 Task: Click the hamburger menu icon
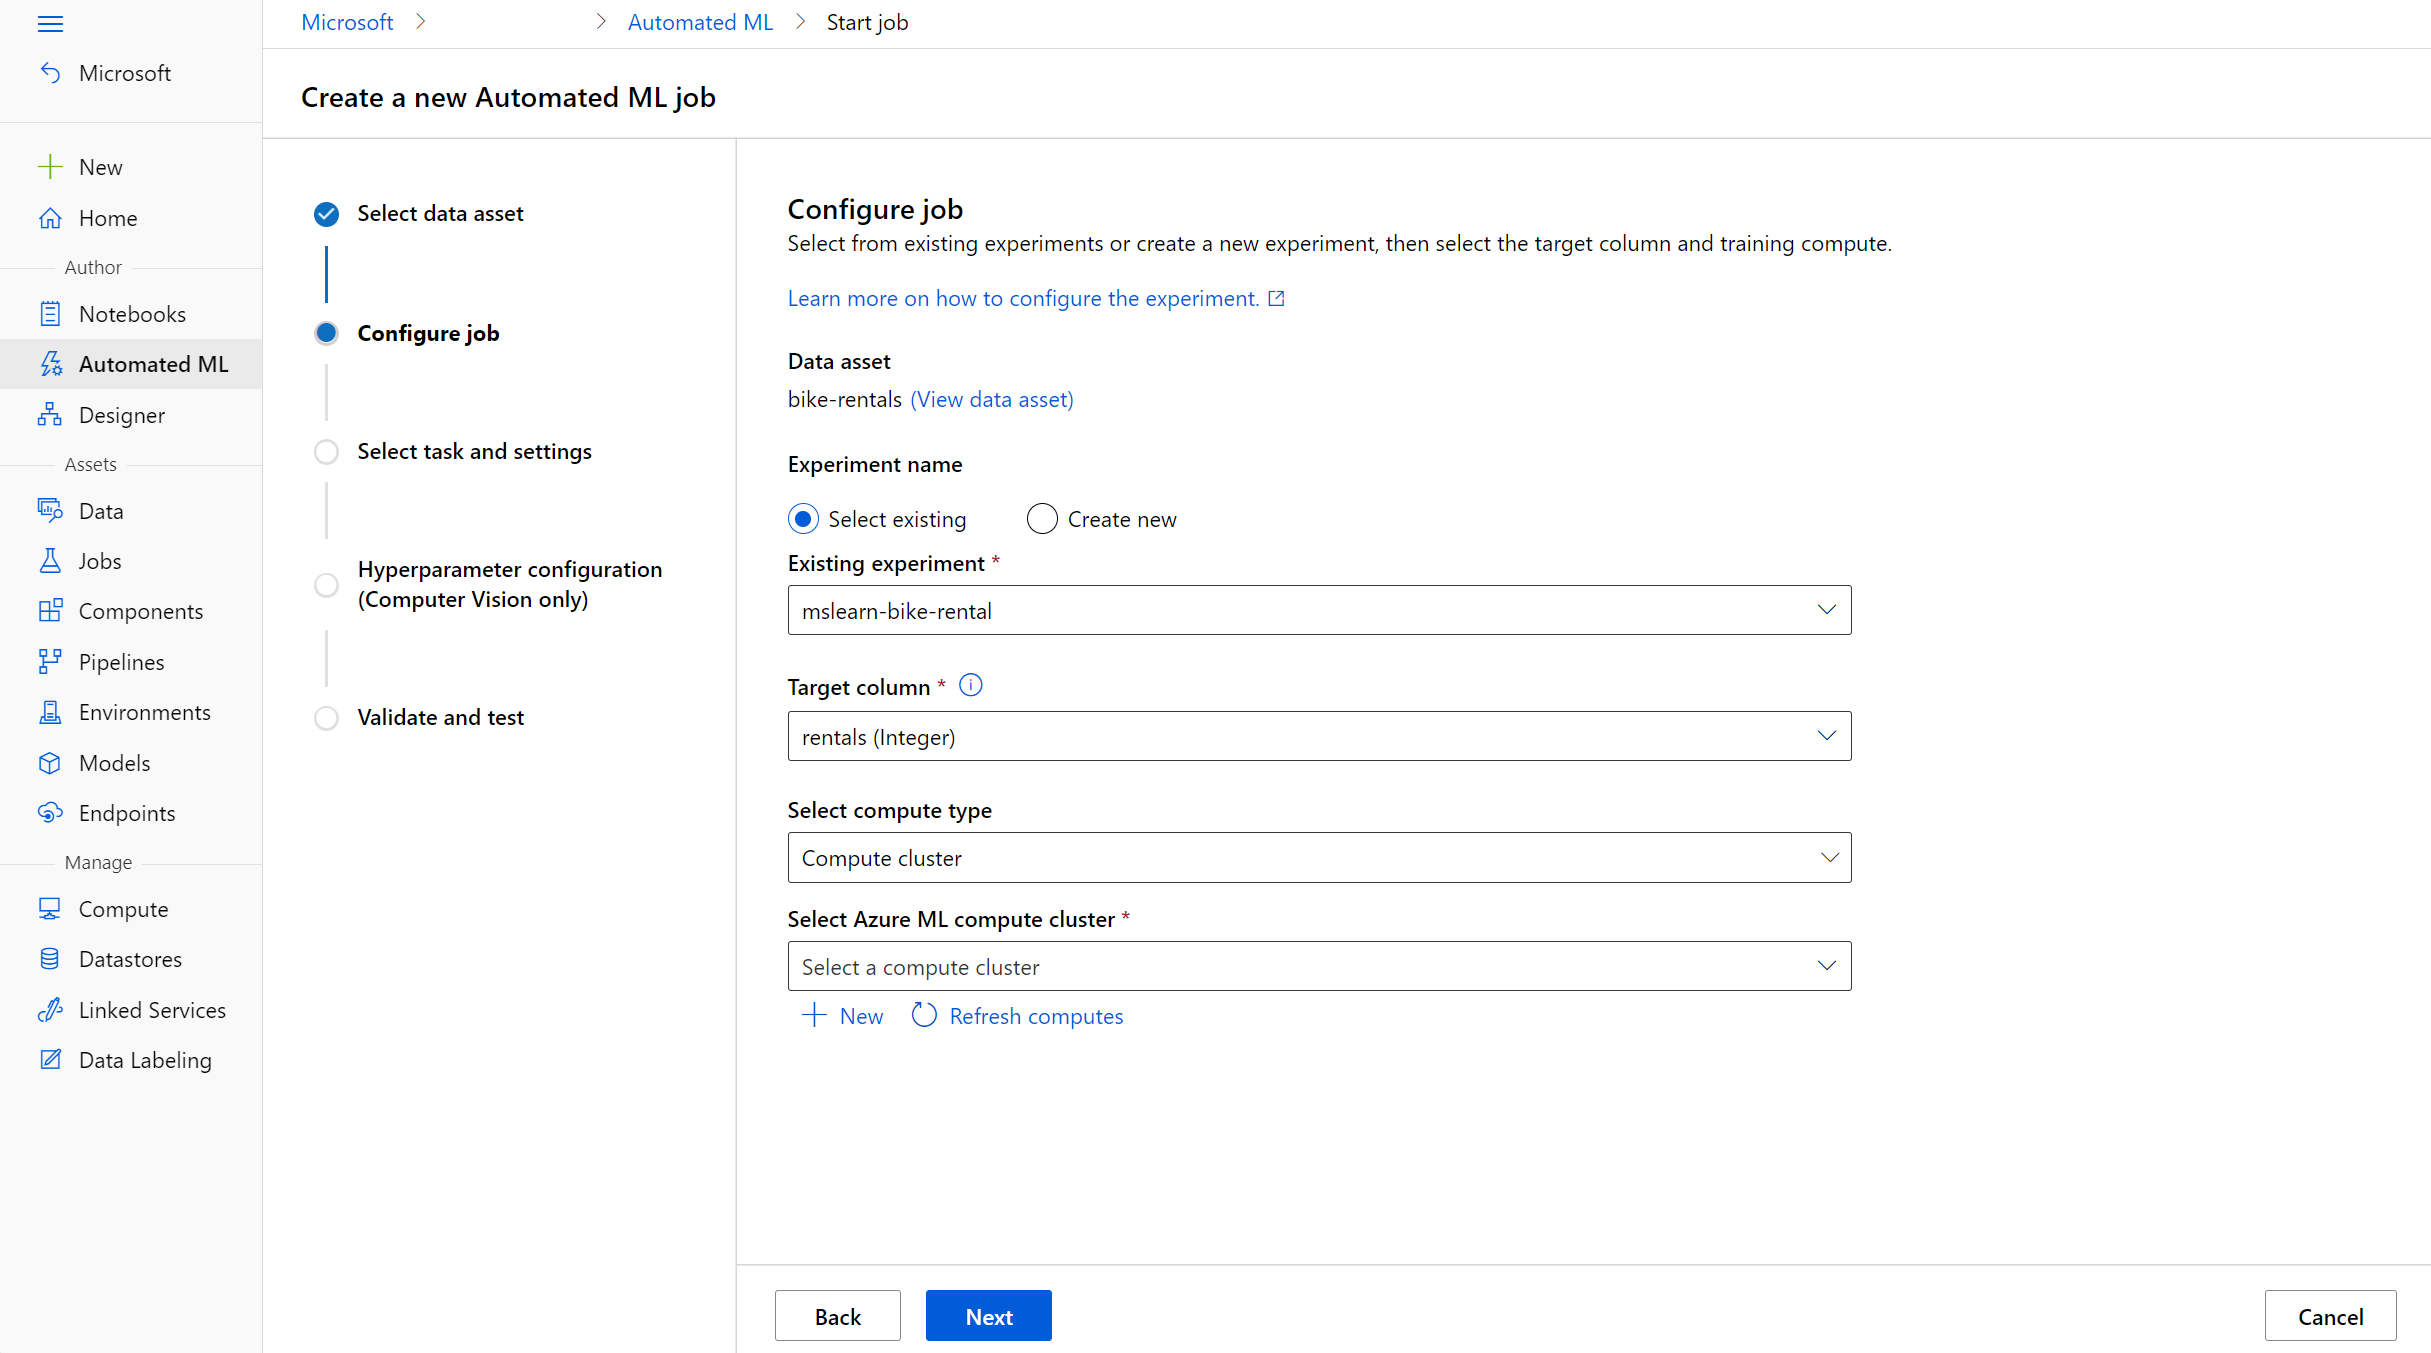[x=50, y=23]
